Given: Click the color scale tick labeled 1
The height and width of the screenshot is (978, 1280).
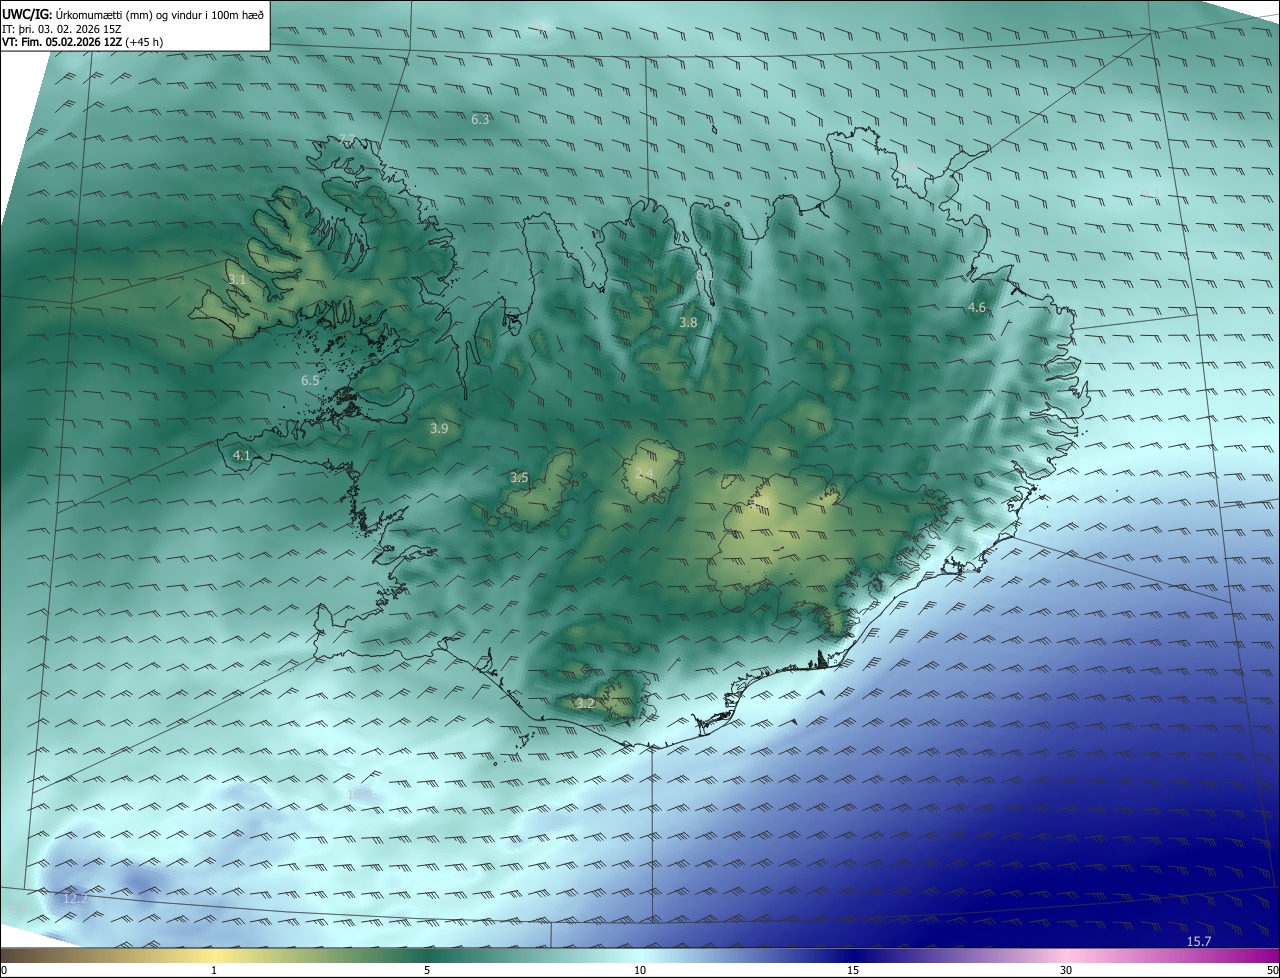Looking at the screenshot, I should (214, 970).
